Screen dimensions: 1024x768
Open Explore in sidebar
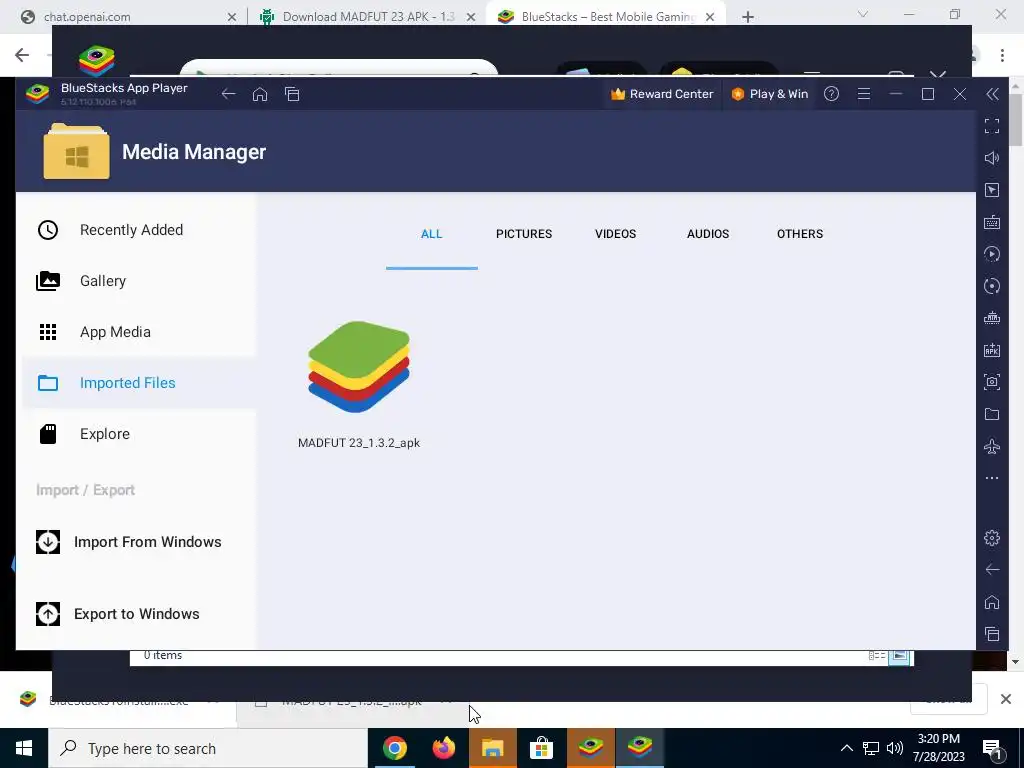pos(138,434)
